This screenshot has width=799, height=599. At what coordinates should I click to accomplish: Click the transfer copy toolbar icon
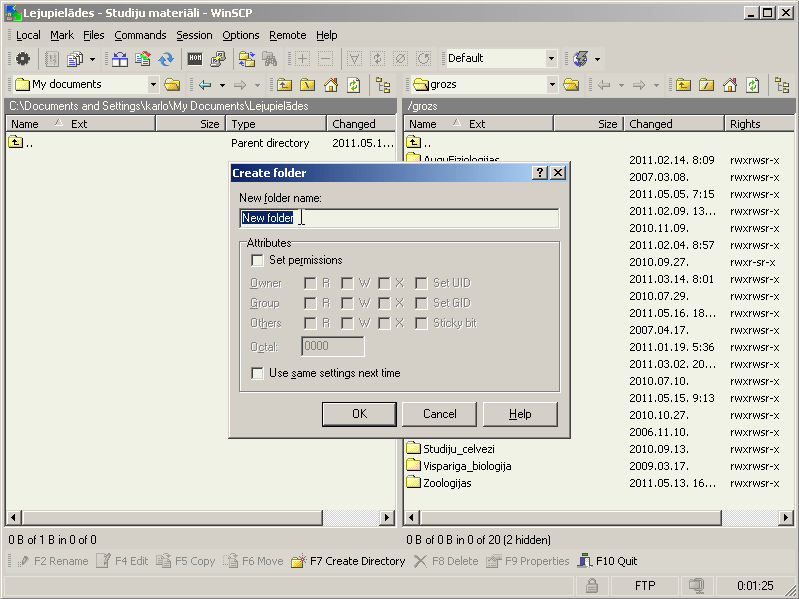[x=75, y=59]
